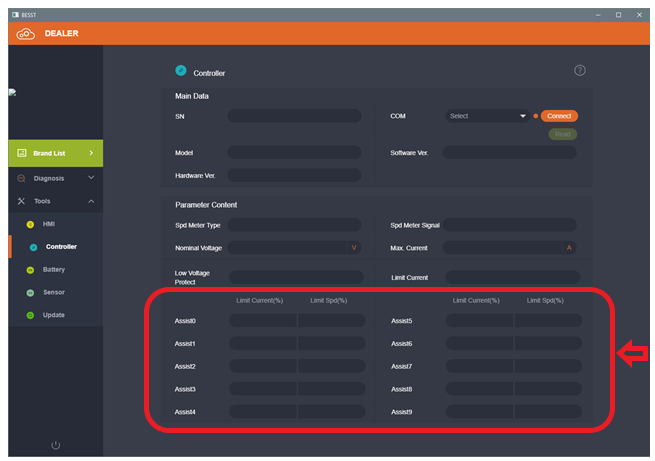The width and height of the screenshot is (655, 461).
Task: Open the Battery page
Action: [x=54, y=270]
